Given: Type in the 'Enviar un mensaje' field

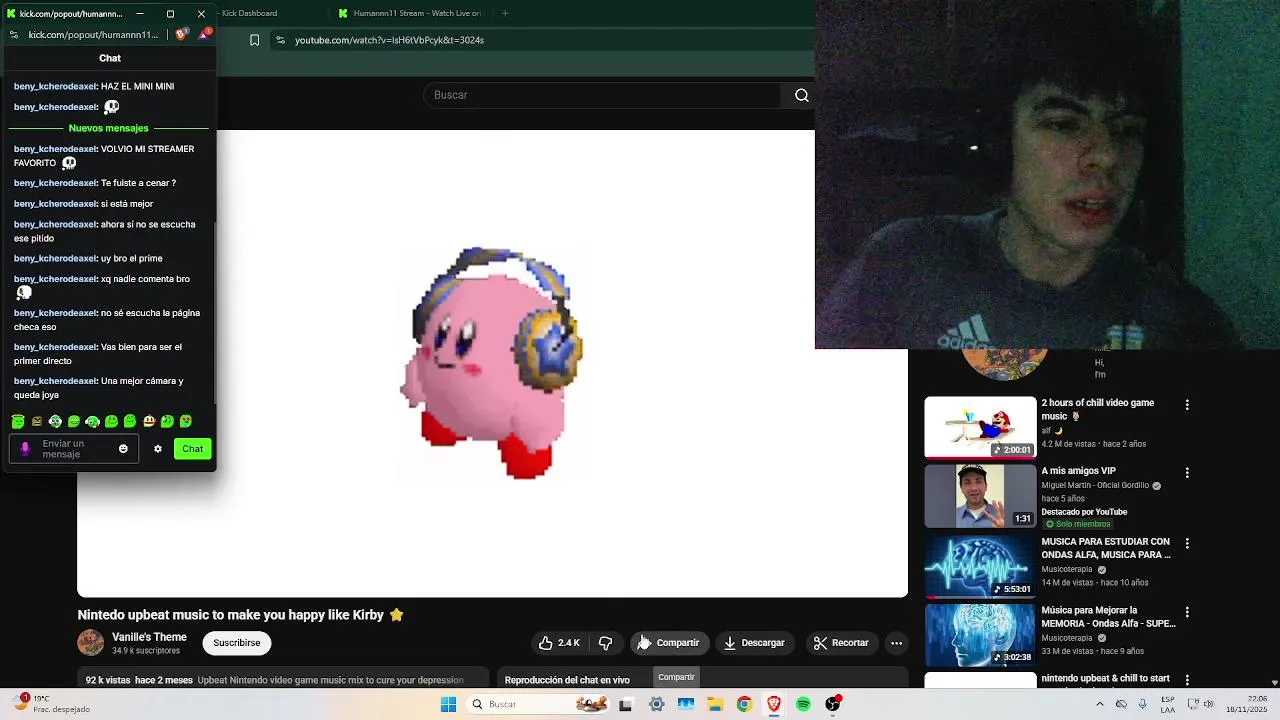Looking at the screenshot, I should pyautogui.click(x=73, y=449).
